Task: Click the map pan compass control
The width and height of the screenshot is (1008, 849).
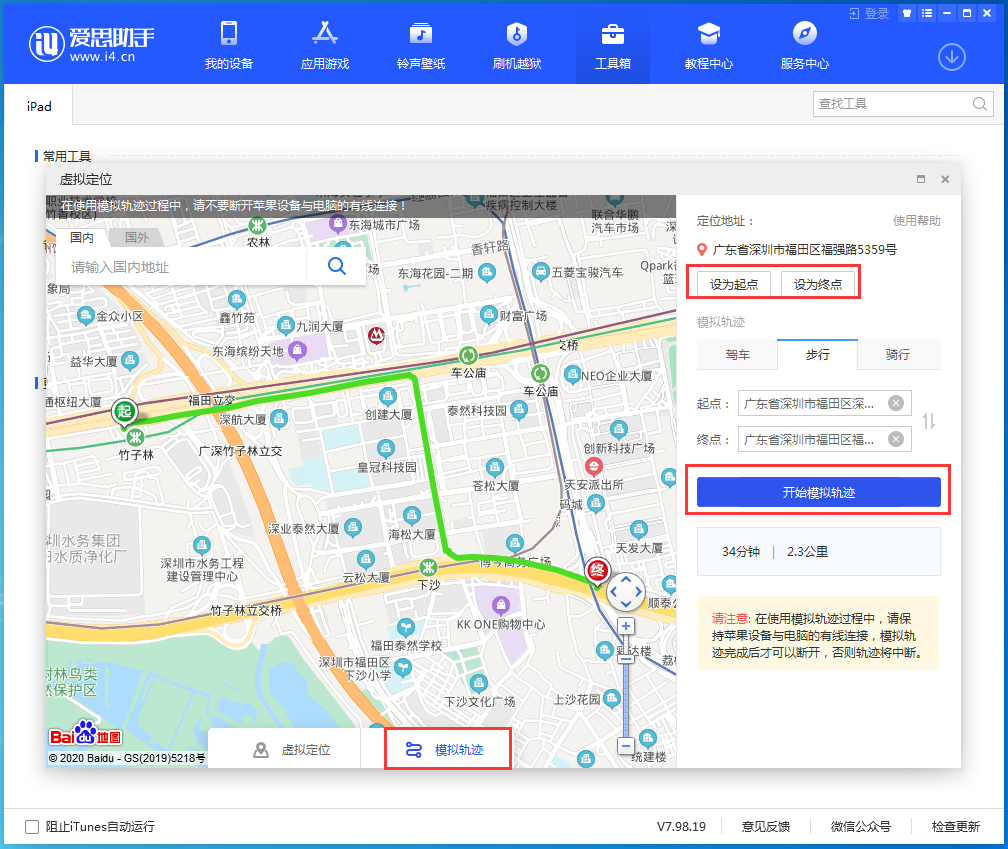Action: (x=626, y=592)
